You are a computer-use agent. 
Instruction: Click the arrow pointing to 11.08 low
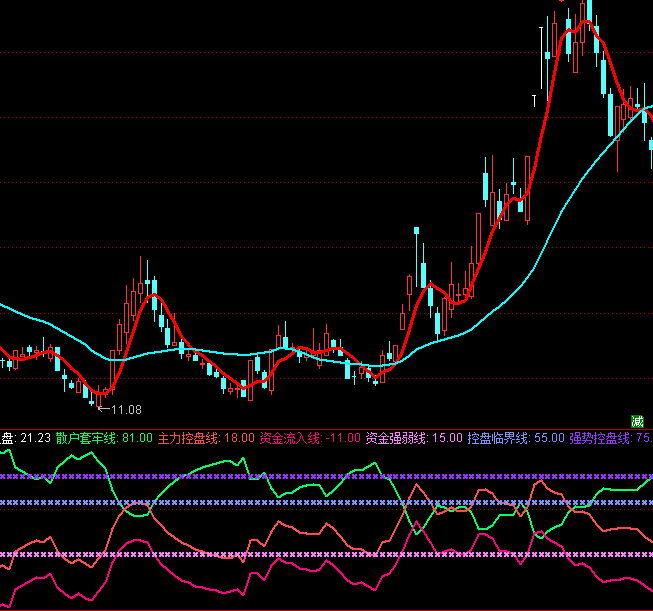coord(101,409)
